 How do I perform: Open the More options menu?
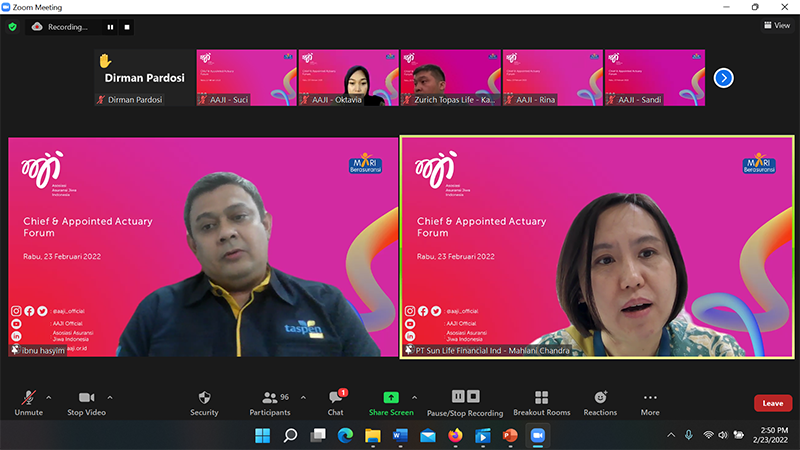[650, 403]
